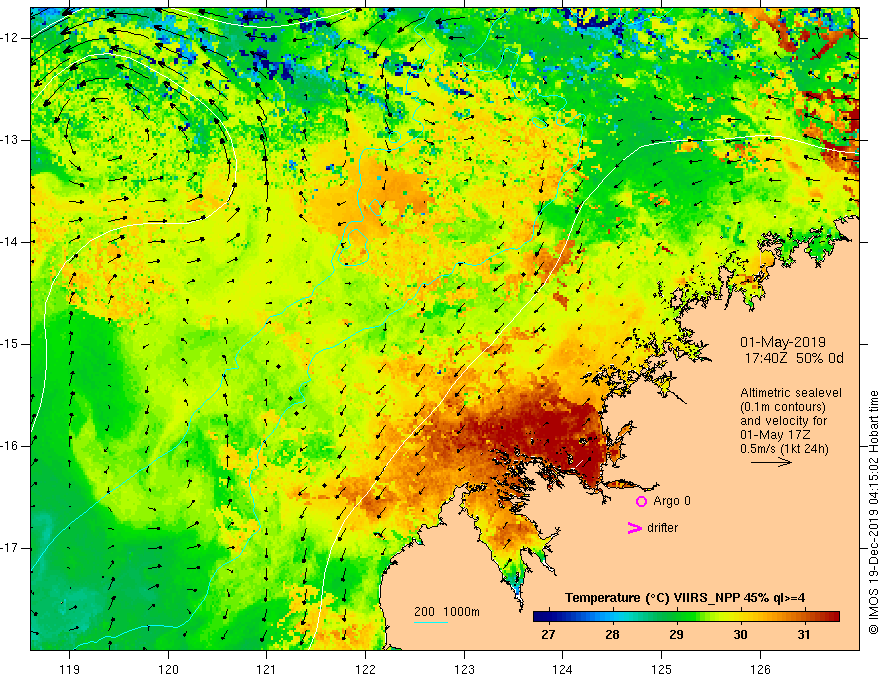Click the colorbar value 28
The image size is (880, 680).
click(x=612, y=635)
